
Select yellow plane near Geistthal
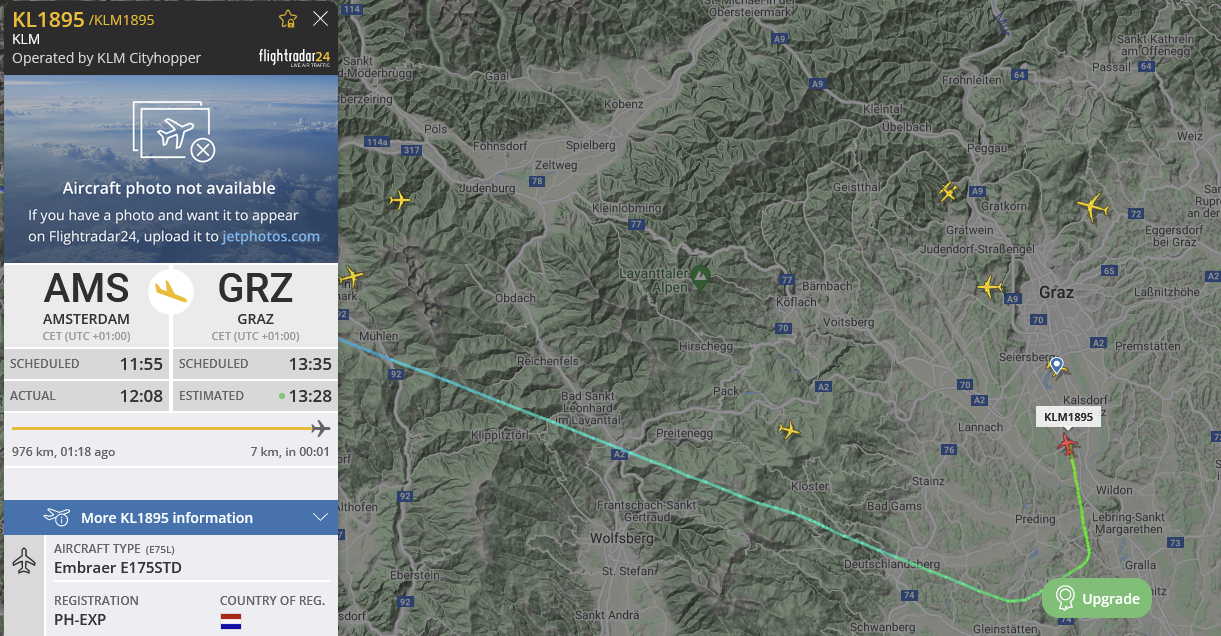tap(948, 191)
